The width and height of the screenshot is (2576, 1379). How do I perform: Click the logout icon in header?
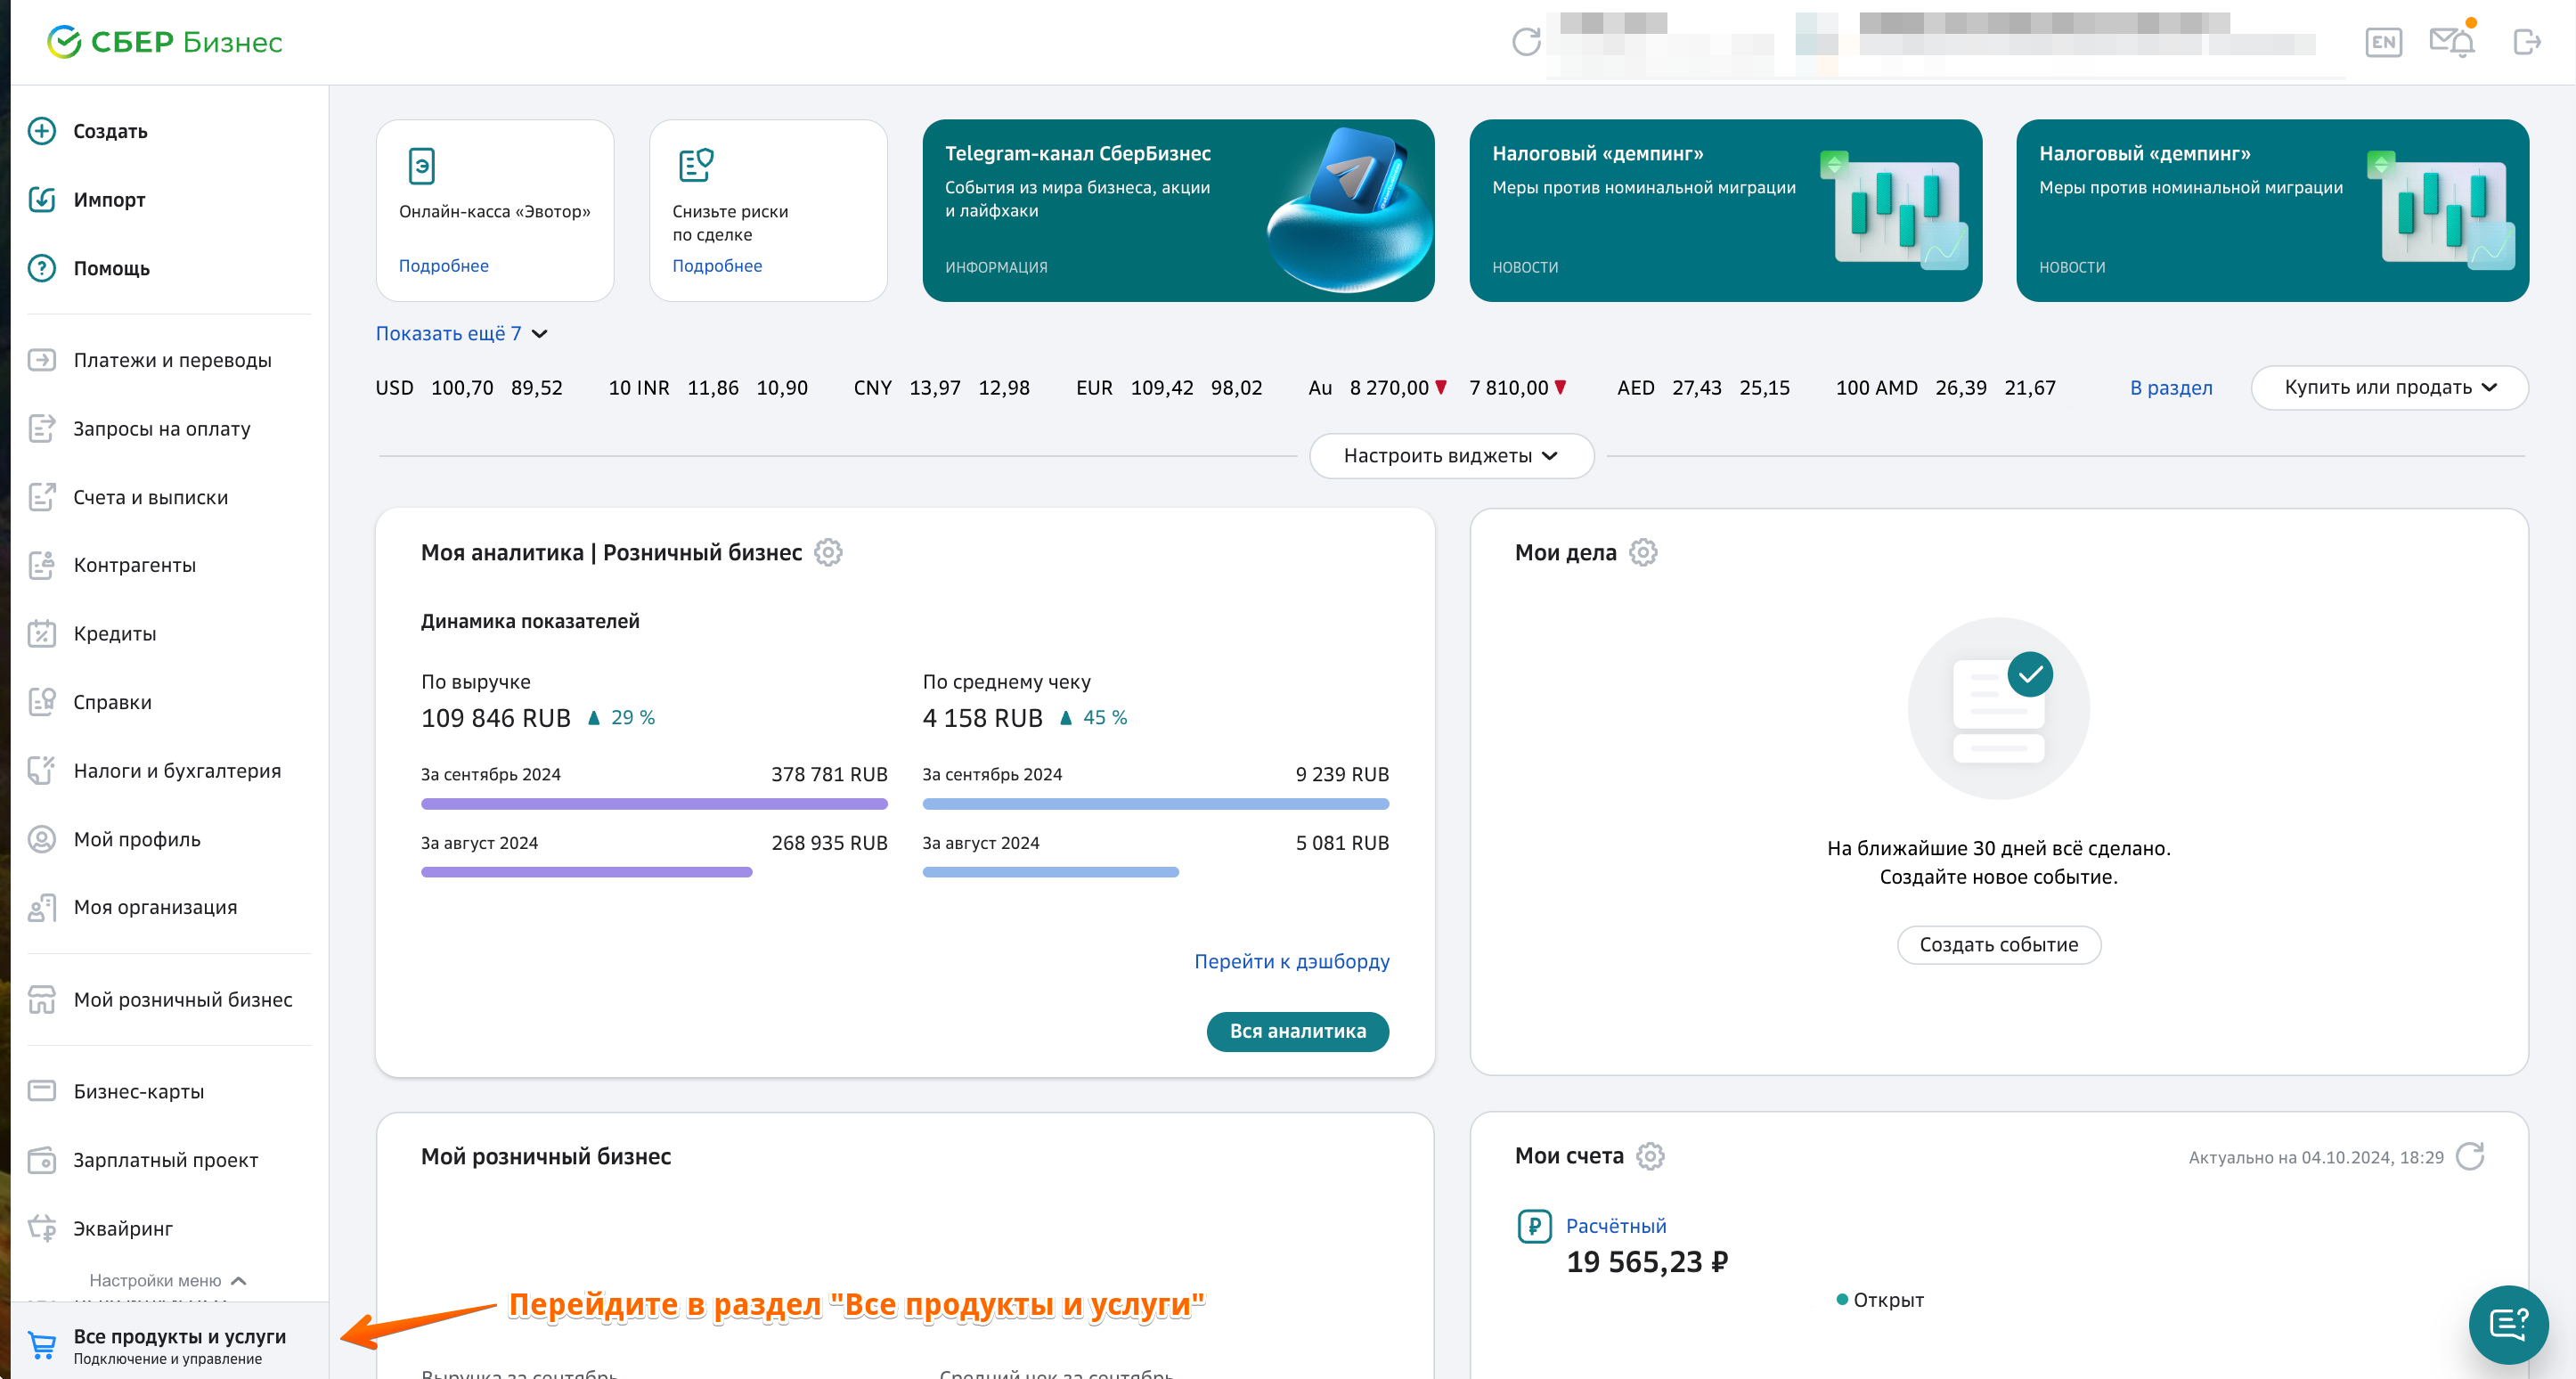point(2526,42)
